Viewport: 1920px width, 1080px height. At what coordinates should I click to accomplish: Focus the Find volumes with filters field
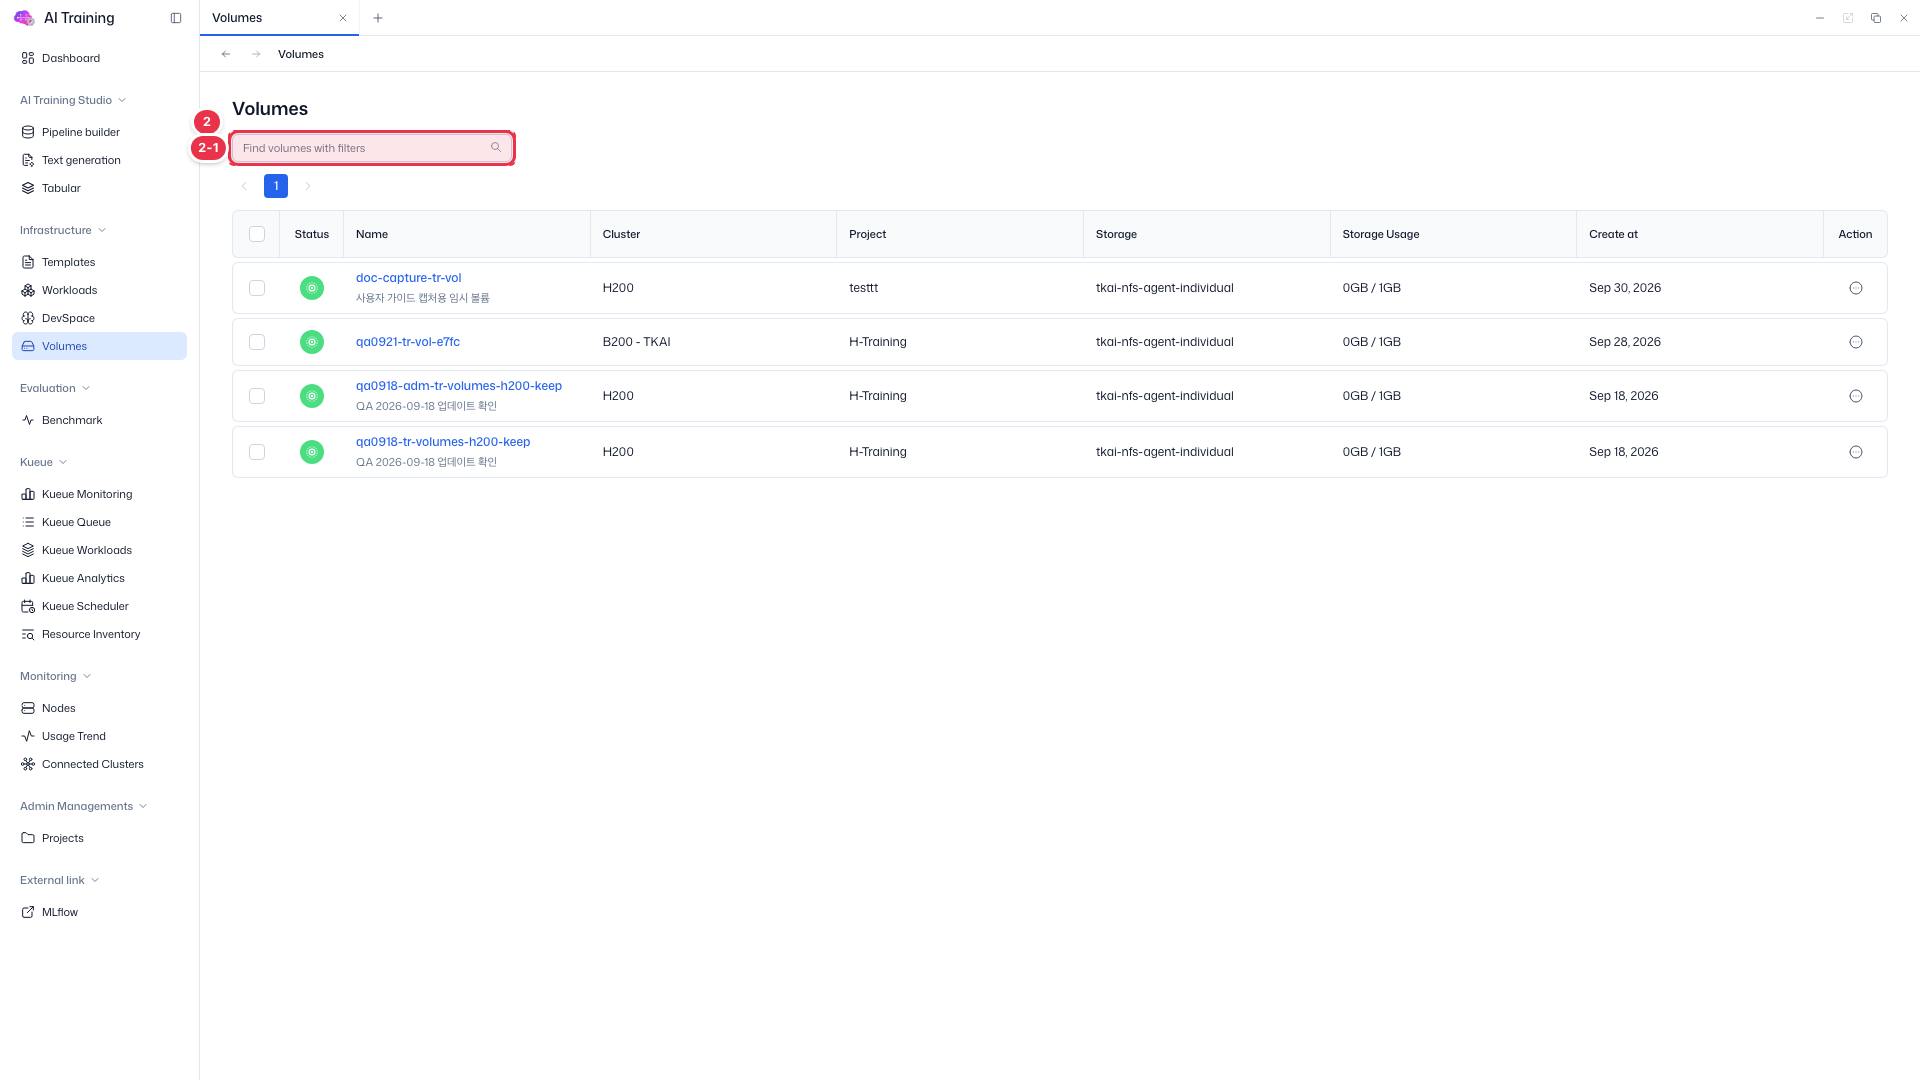[372, 148]
